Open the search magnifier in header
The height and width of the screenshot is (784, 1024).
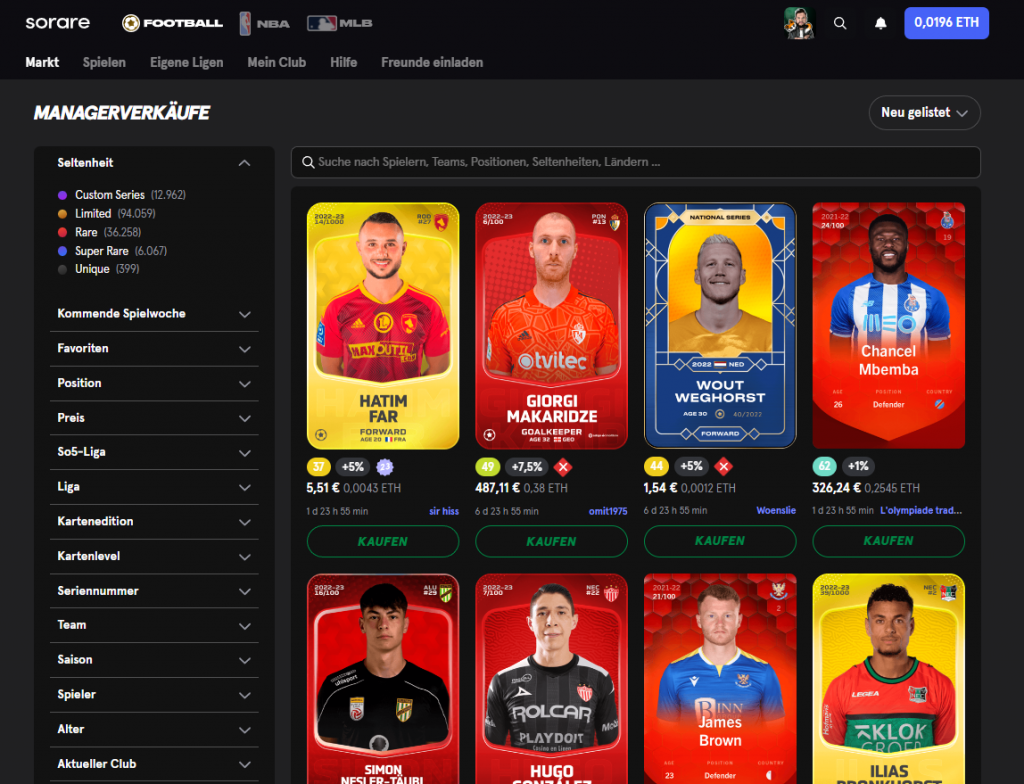[840, 24]
